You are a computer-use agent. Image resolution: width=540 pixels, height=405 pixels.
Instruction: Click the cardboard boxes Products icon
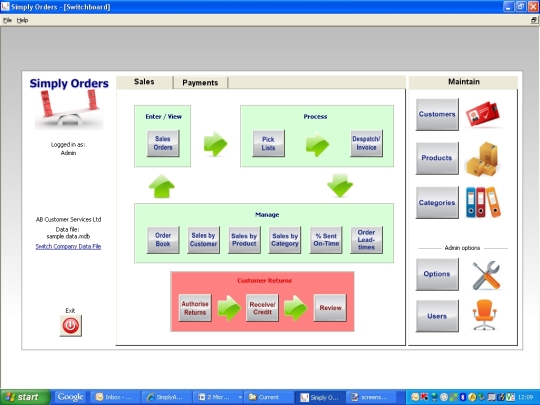tap(483, 159)
